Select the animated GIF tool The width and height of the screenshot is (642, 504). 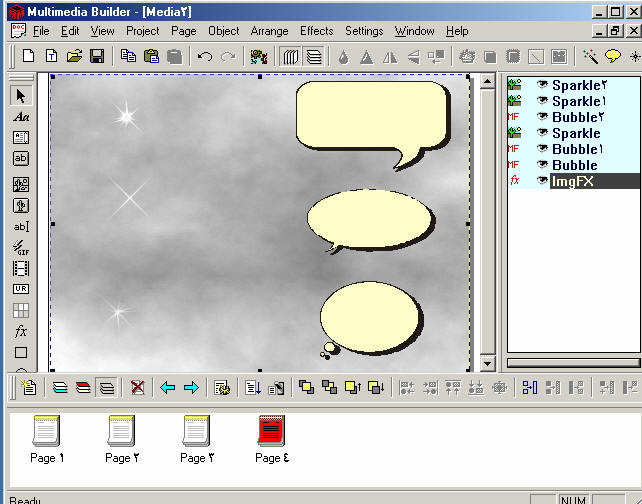click(x=20, y=247)
